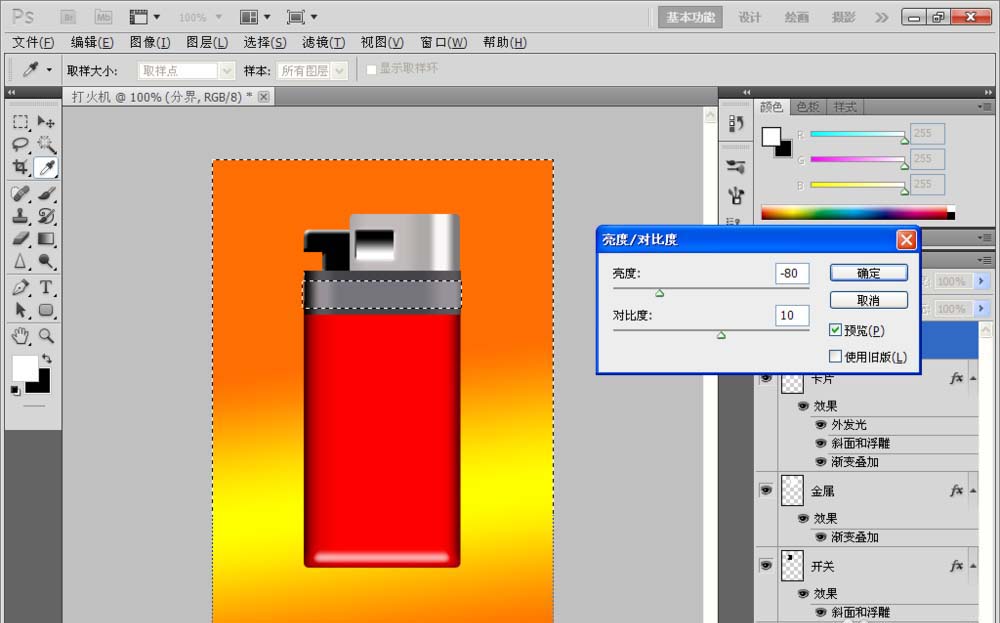
Task: Enable the 使用旧版 option
Action: (x=836, y=355)
